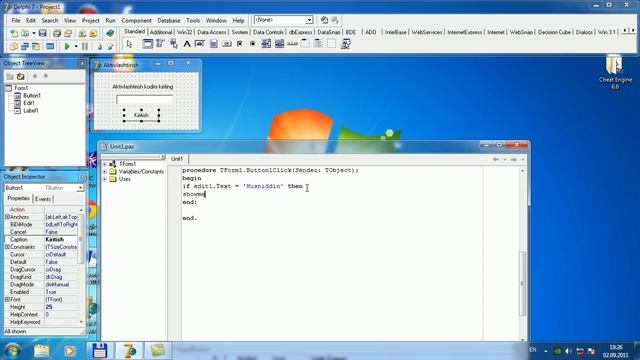
Task: Pick the MainMenu component in palette
Action: pyautogui.click(x=160, y=44)
